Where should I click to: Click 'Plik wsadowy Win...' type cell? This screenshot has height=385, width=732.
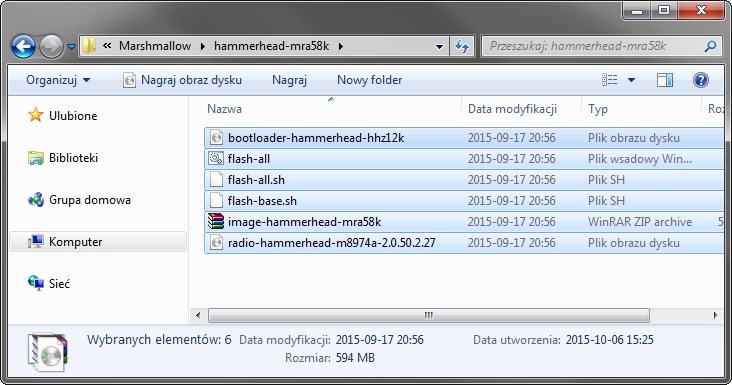coord(640,159)
